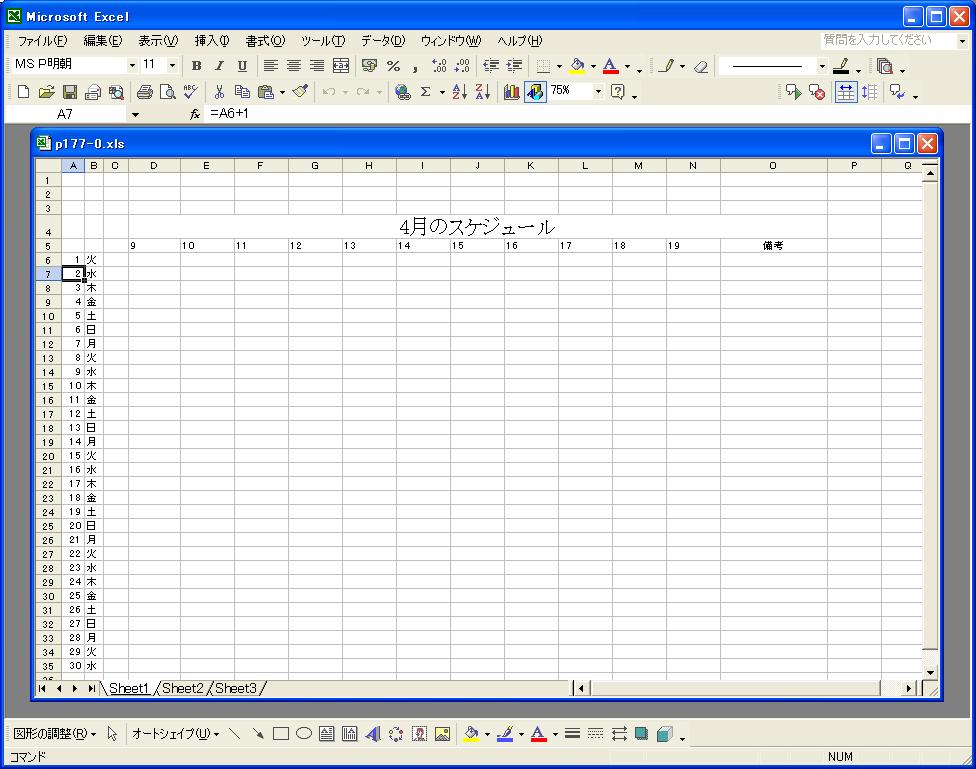Sort ascending with the A-Z icon
976x769 pixels.
(459, 92)
